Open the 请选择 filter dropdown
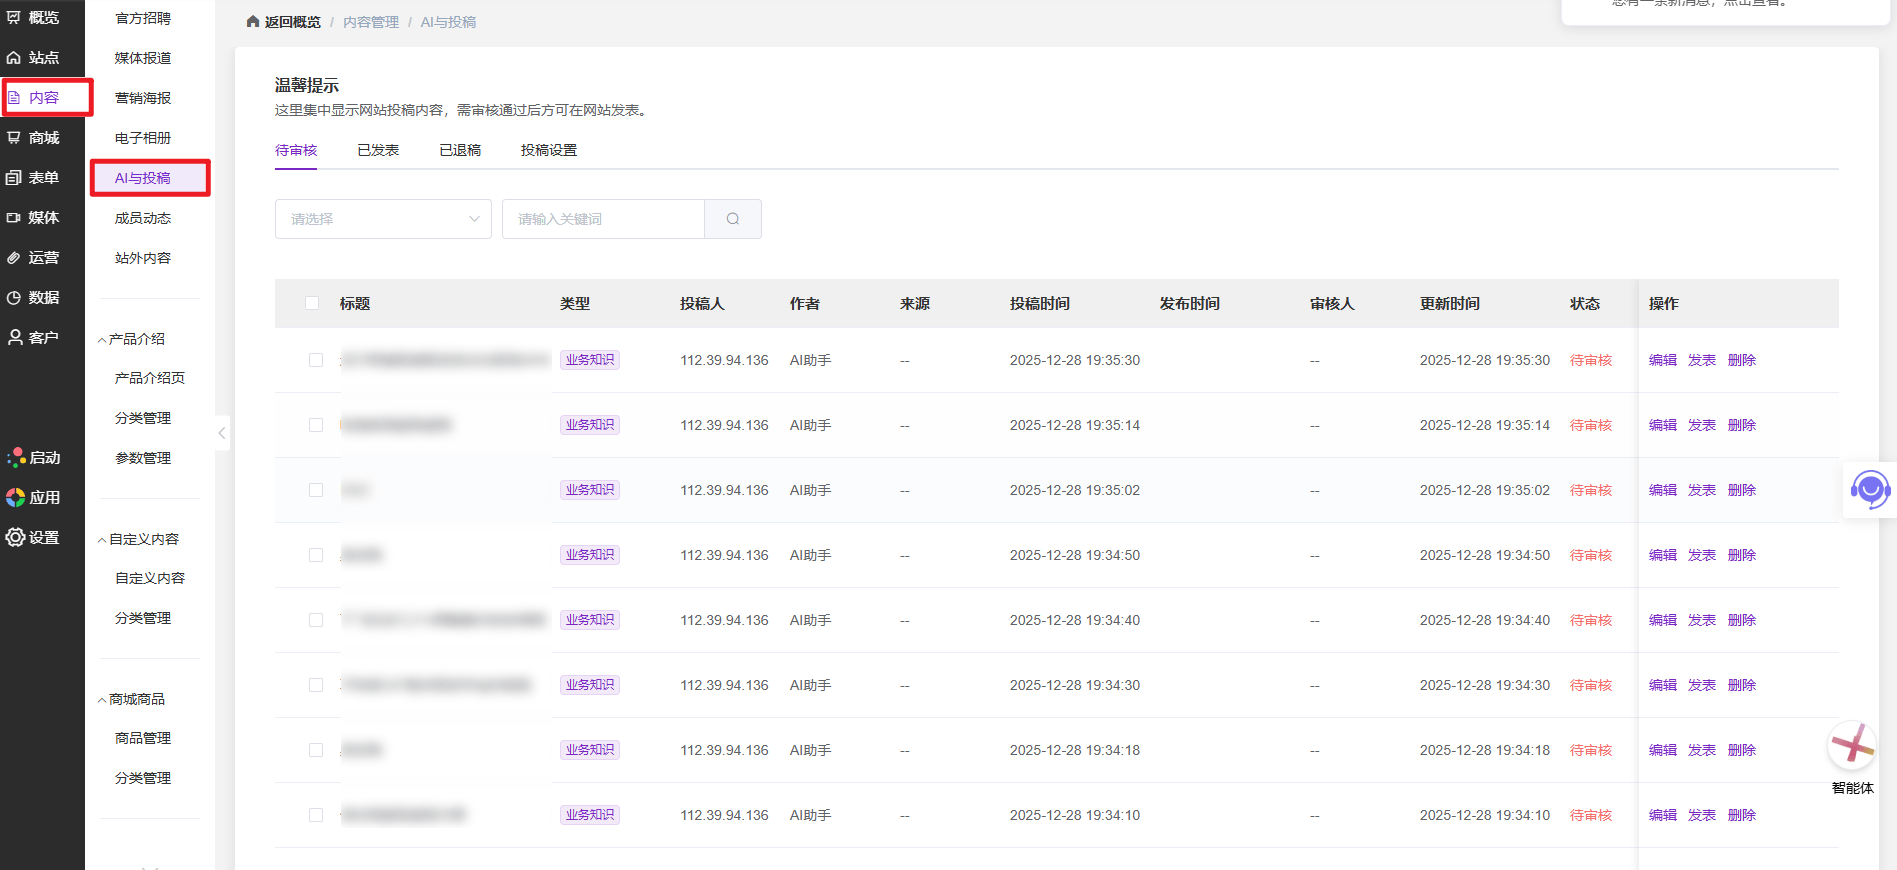The image size is (1897, 870). pyautogui.click(x=383, y=219)
